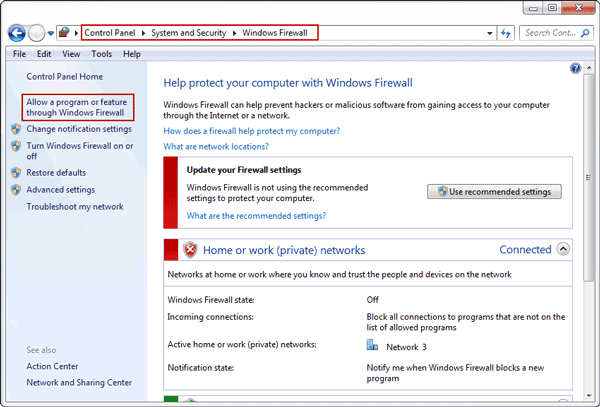Click Incoming connections label
The height and width of the screenshot is (407, 600).
click(210, 317)
